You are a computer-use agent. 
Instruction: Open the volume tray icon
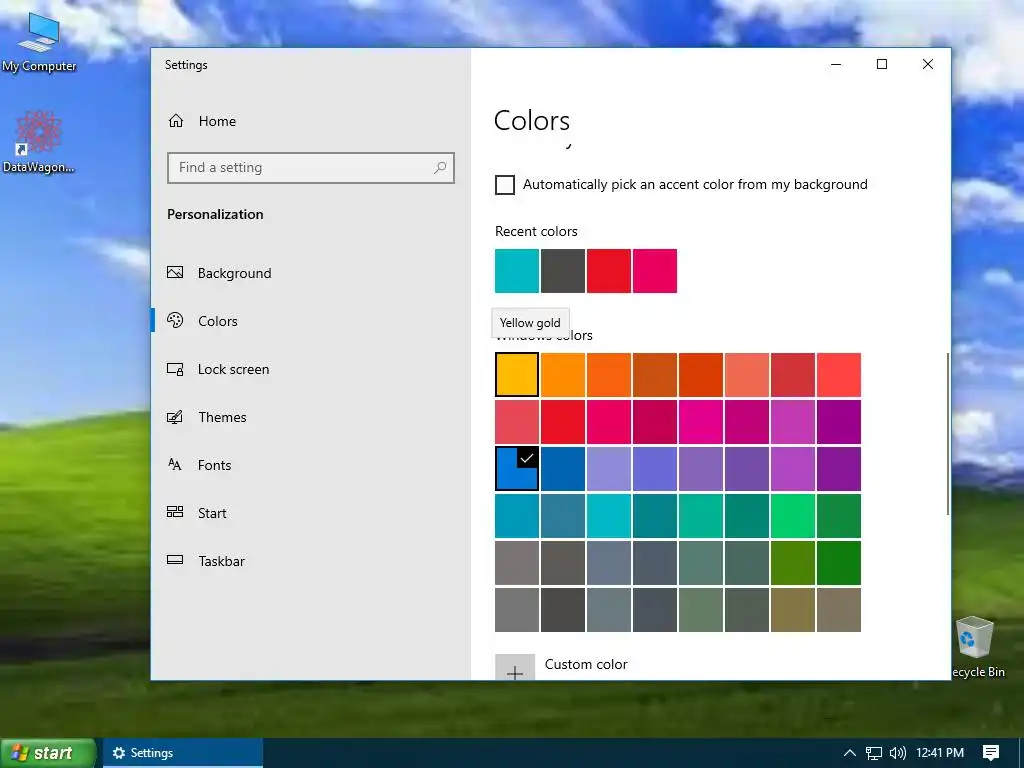coord(897,753)
